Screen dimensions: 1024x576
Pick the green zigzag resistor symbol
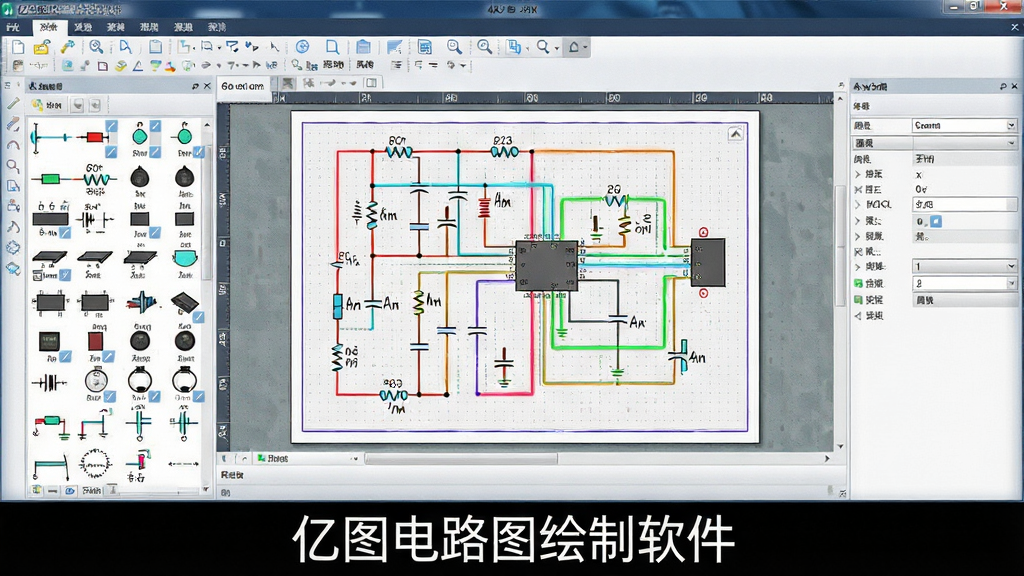click(97, 178)
